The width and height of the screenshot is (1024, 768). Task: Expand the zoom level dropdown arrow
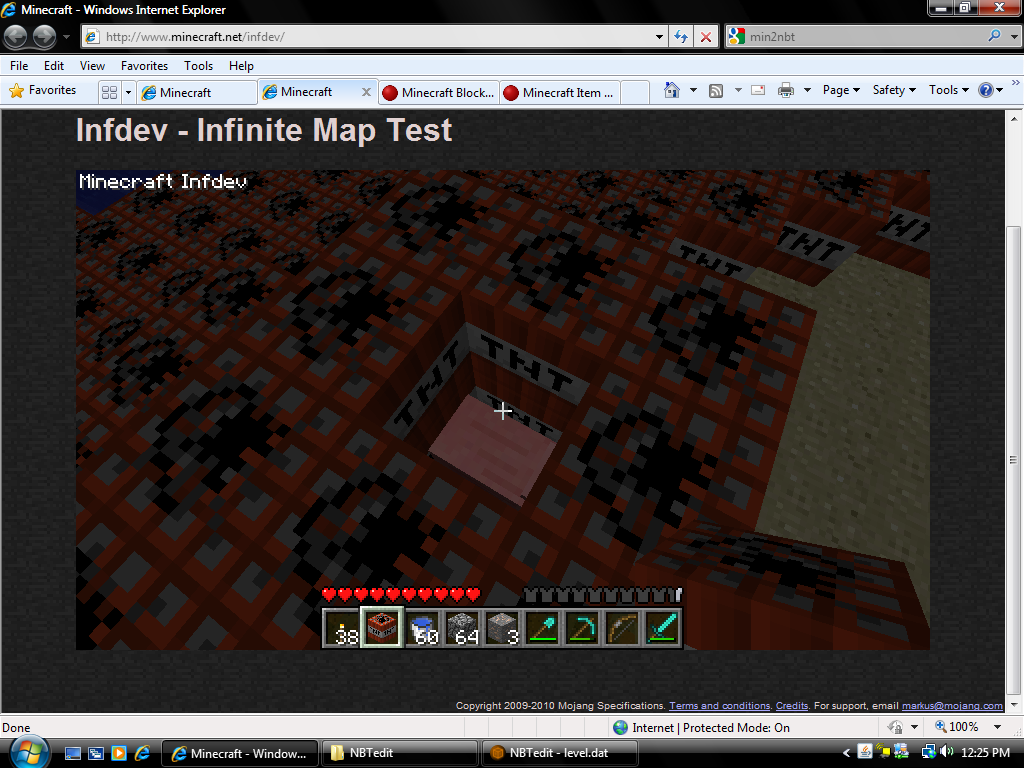pyautogui.click(x=997, y=727)
